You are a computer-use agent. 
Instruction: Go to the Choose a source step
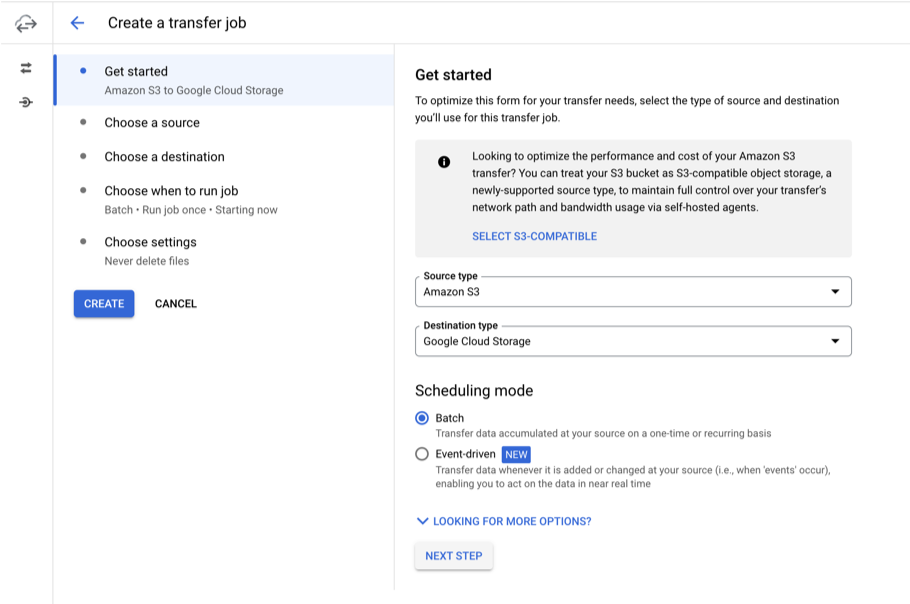tap(152, 122)
